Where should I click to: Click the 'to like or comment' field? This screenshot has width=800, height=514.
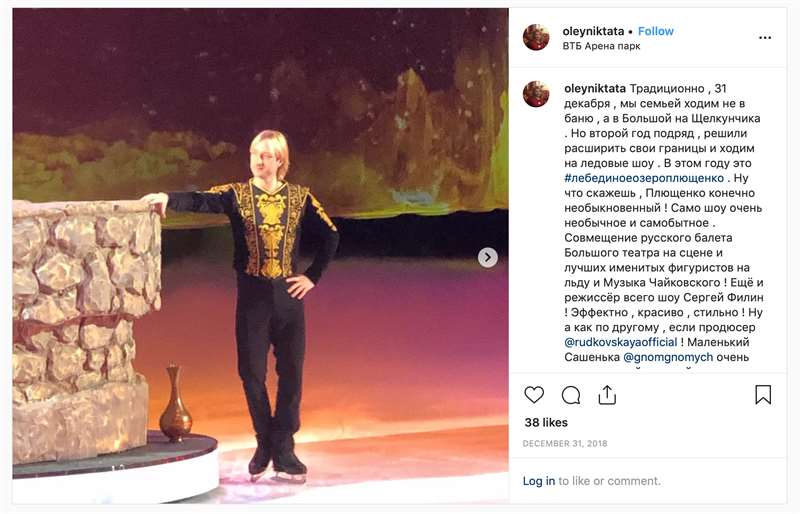[x=609, y=481]
